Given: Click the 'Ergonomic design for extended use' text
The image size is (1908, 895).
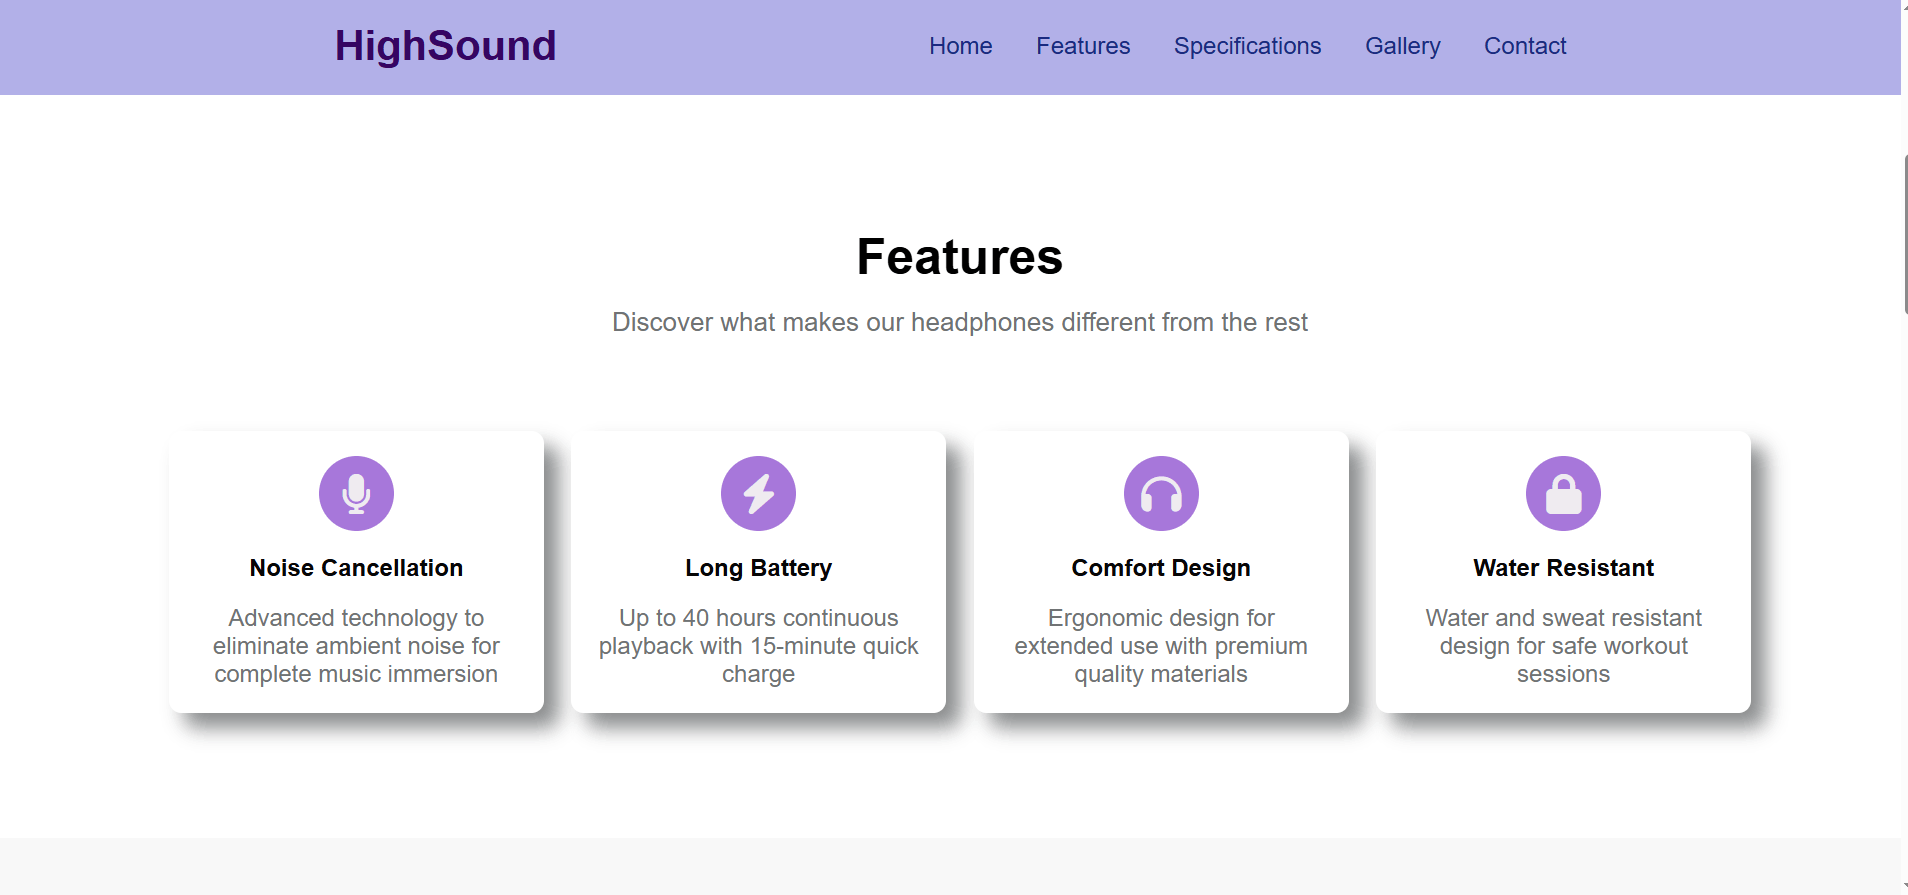Looking at the screenshot, I should [x=1161, y=646].
